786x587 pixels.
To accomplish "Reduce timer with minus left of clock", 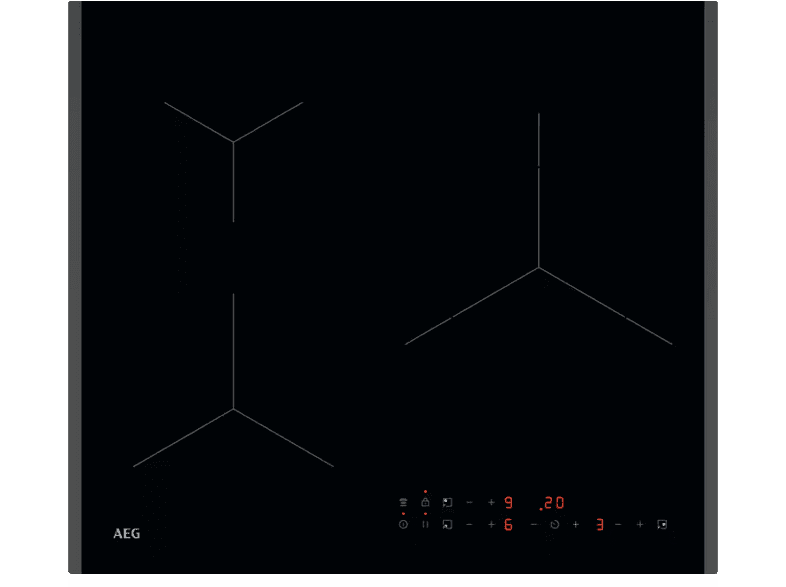I will pos(533,524).
